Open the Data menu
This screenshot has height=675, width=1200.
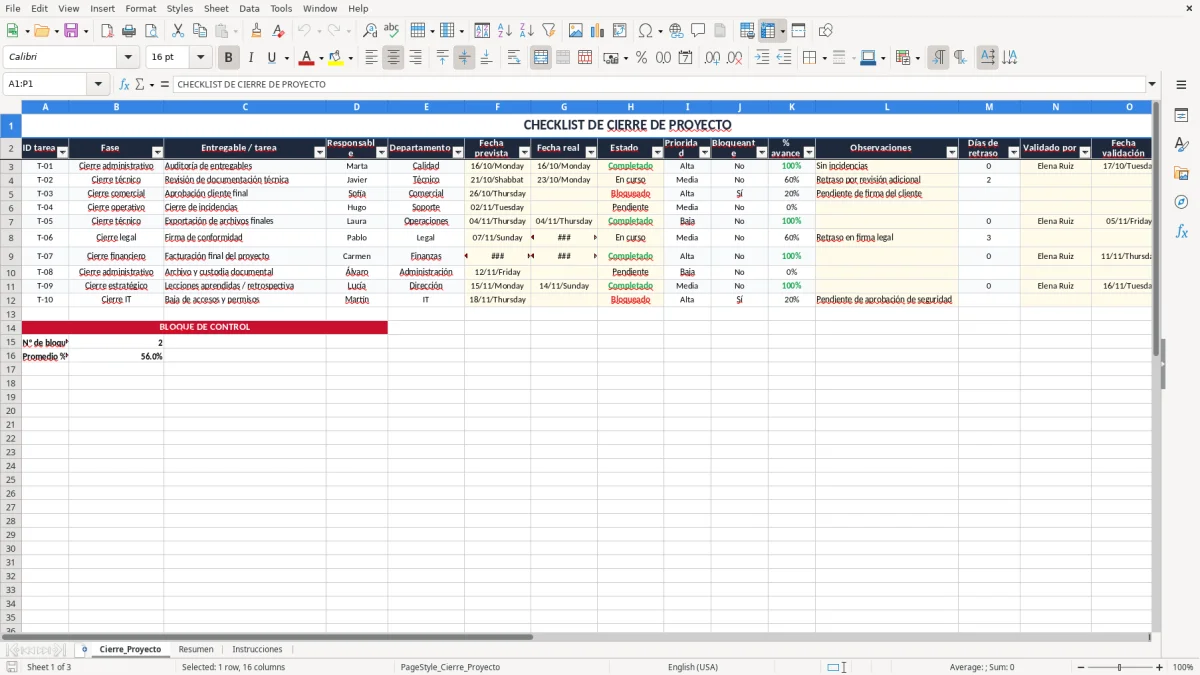pyautogui.click(x=249, y=8)
